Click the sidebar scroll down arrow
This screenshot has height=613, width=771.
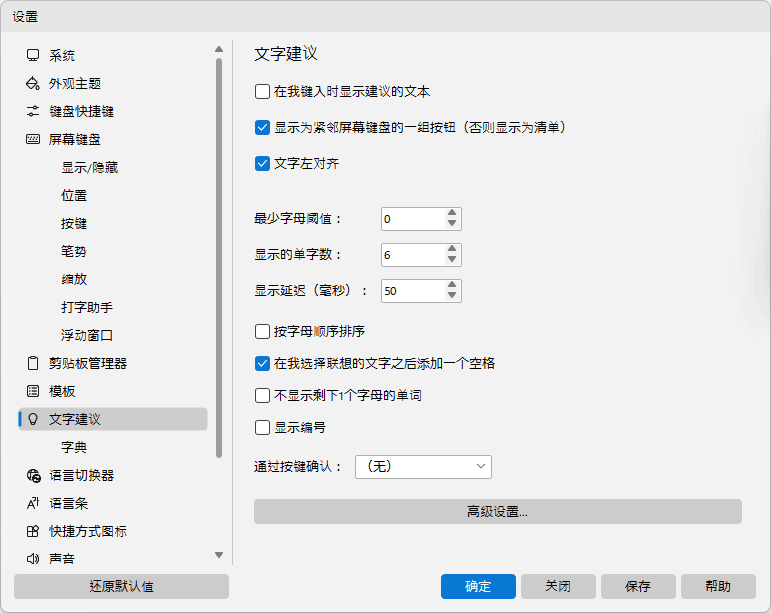point(219,555)
